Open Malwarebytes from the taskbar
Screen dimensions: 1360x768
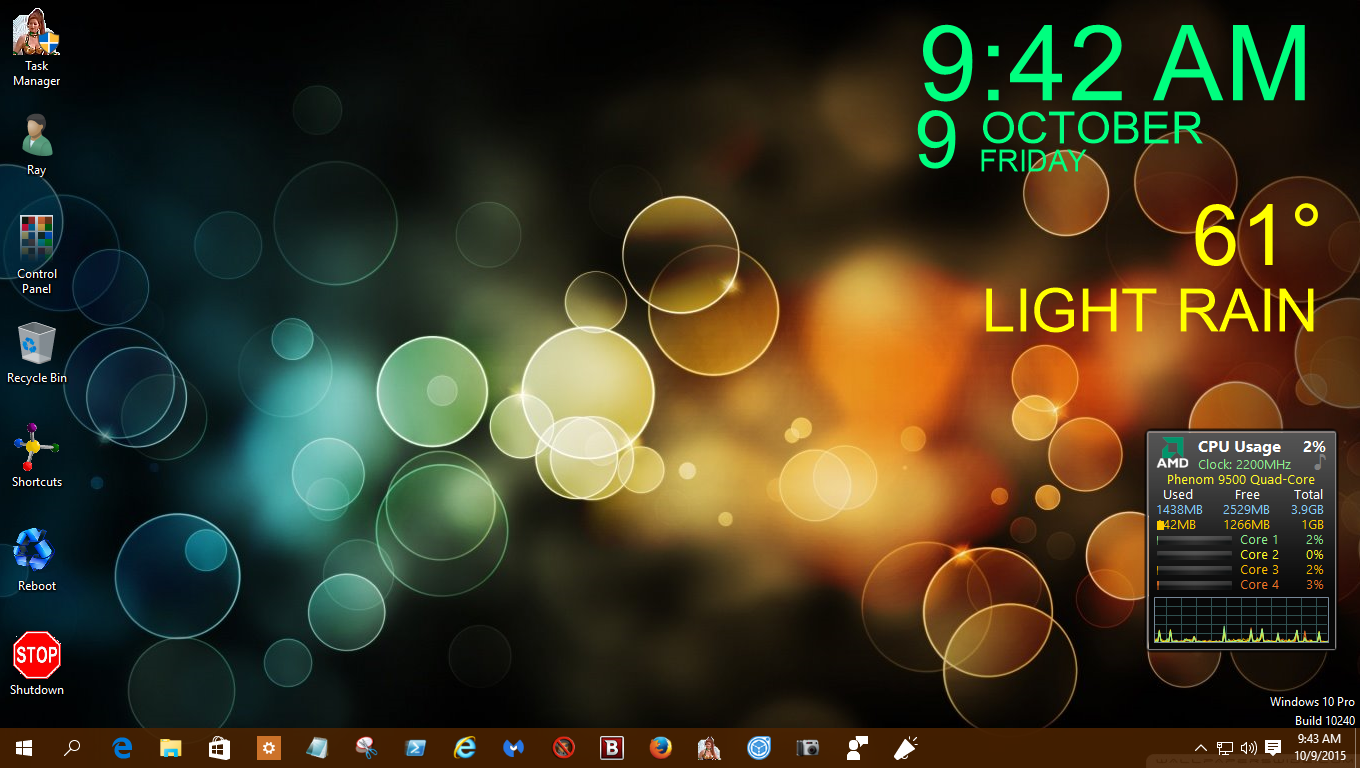(x=513, y=748)
